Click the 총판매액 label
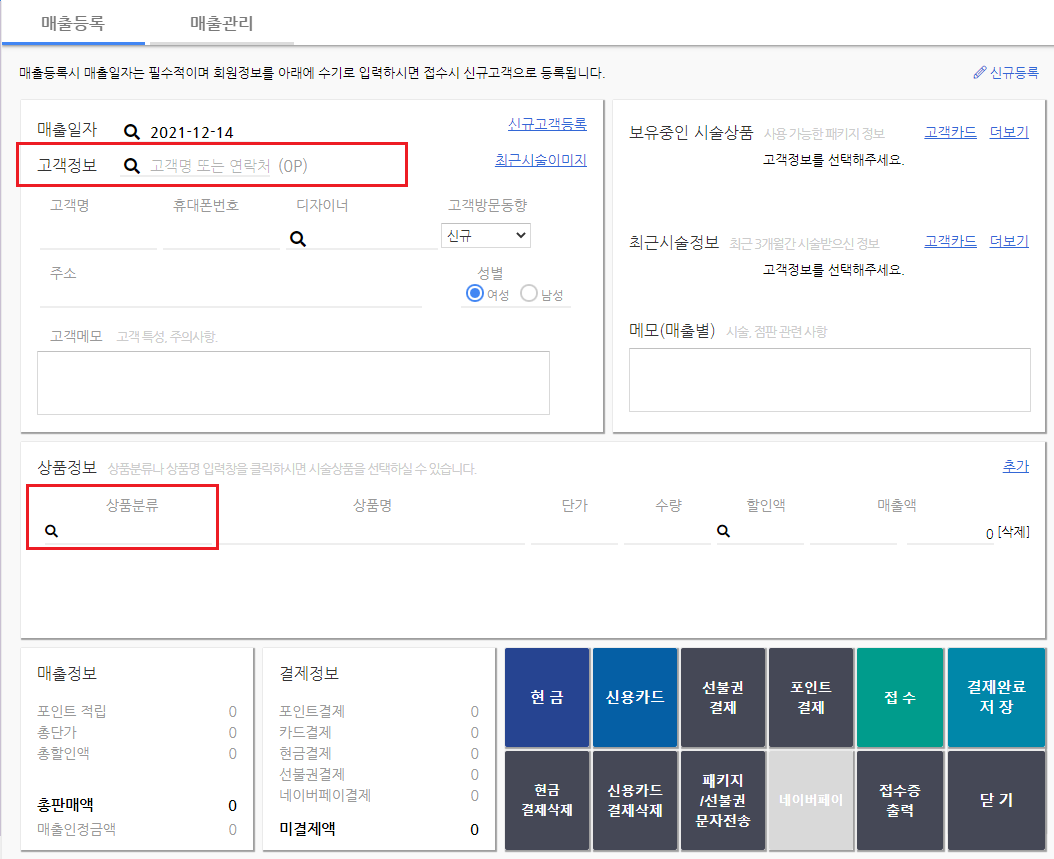This screenshot has width=1054, height=859. click(65, 805)
